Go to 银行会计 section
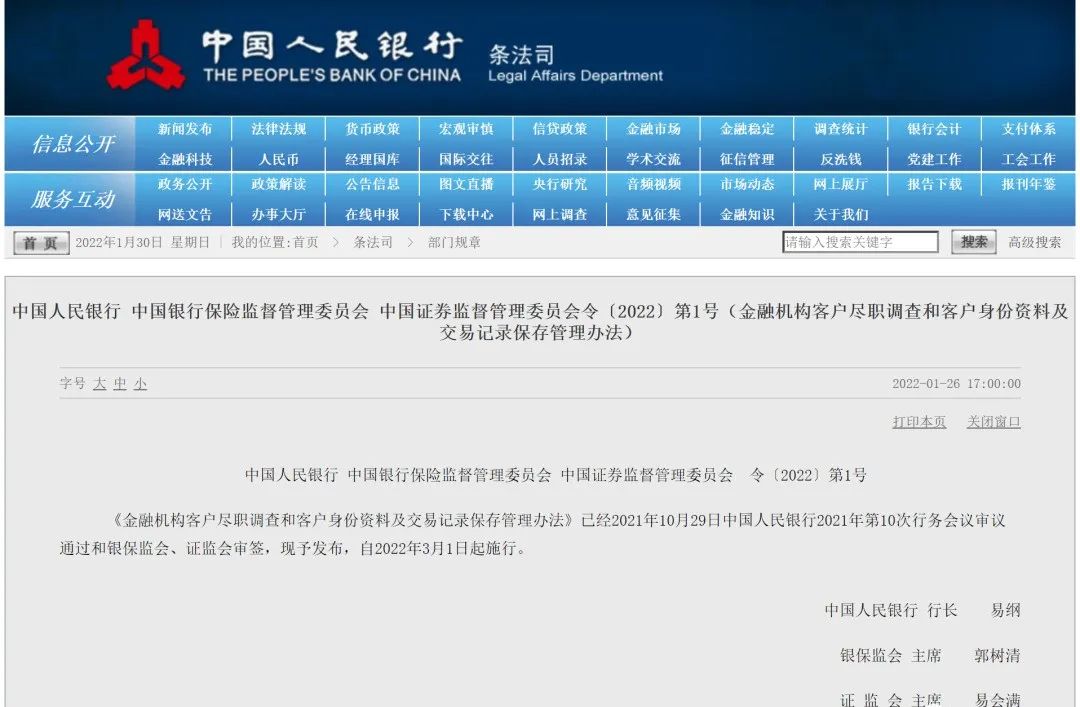This screenshot has height=707, width=1080. click(x=935, y=129)
